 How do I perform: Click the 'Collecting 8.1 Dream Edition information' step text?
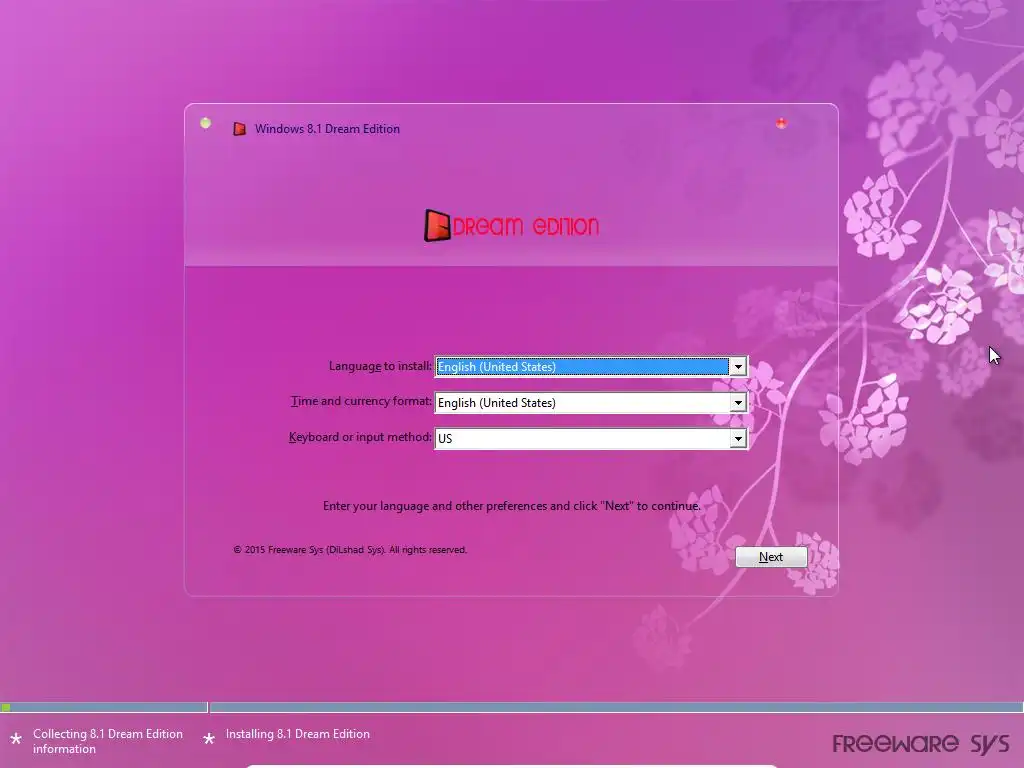point(108,741)
